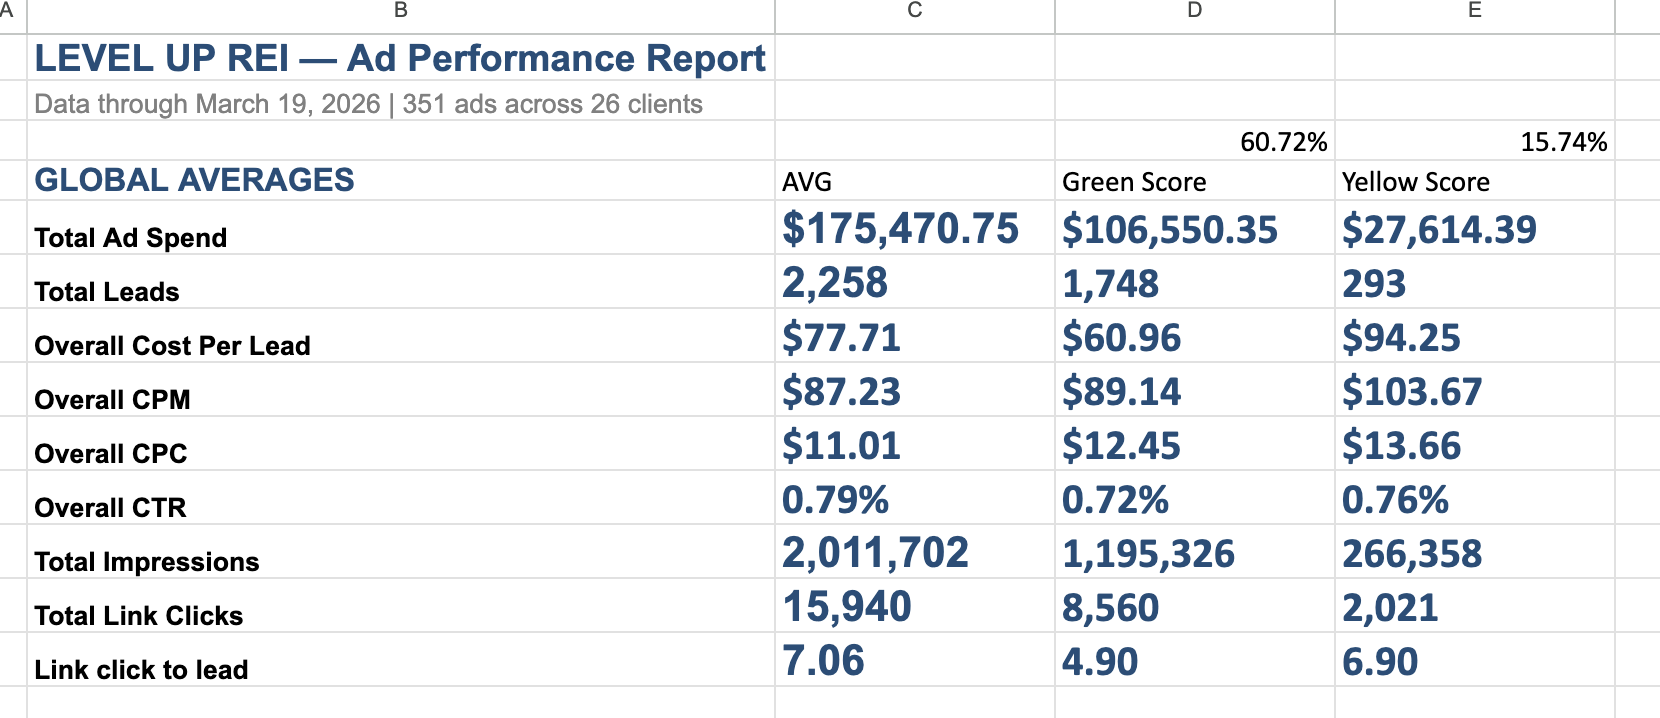This screenshot has height=718, width=1660.
Task: Select the $87.23 cell
Action: point(915,390)
